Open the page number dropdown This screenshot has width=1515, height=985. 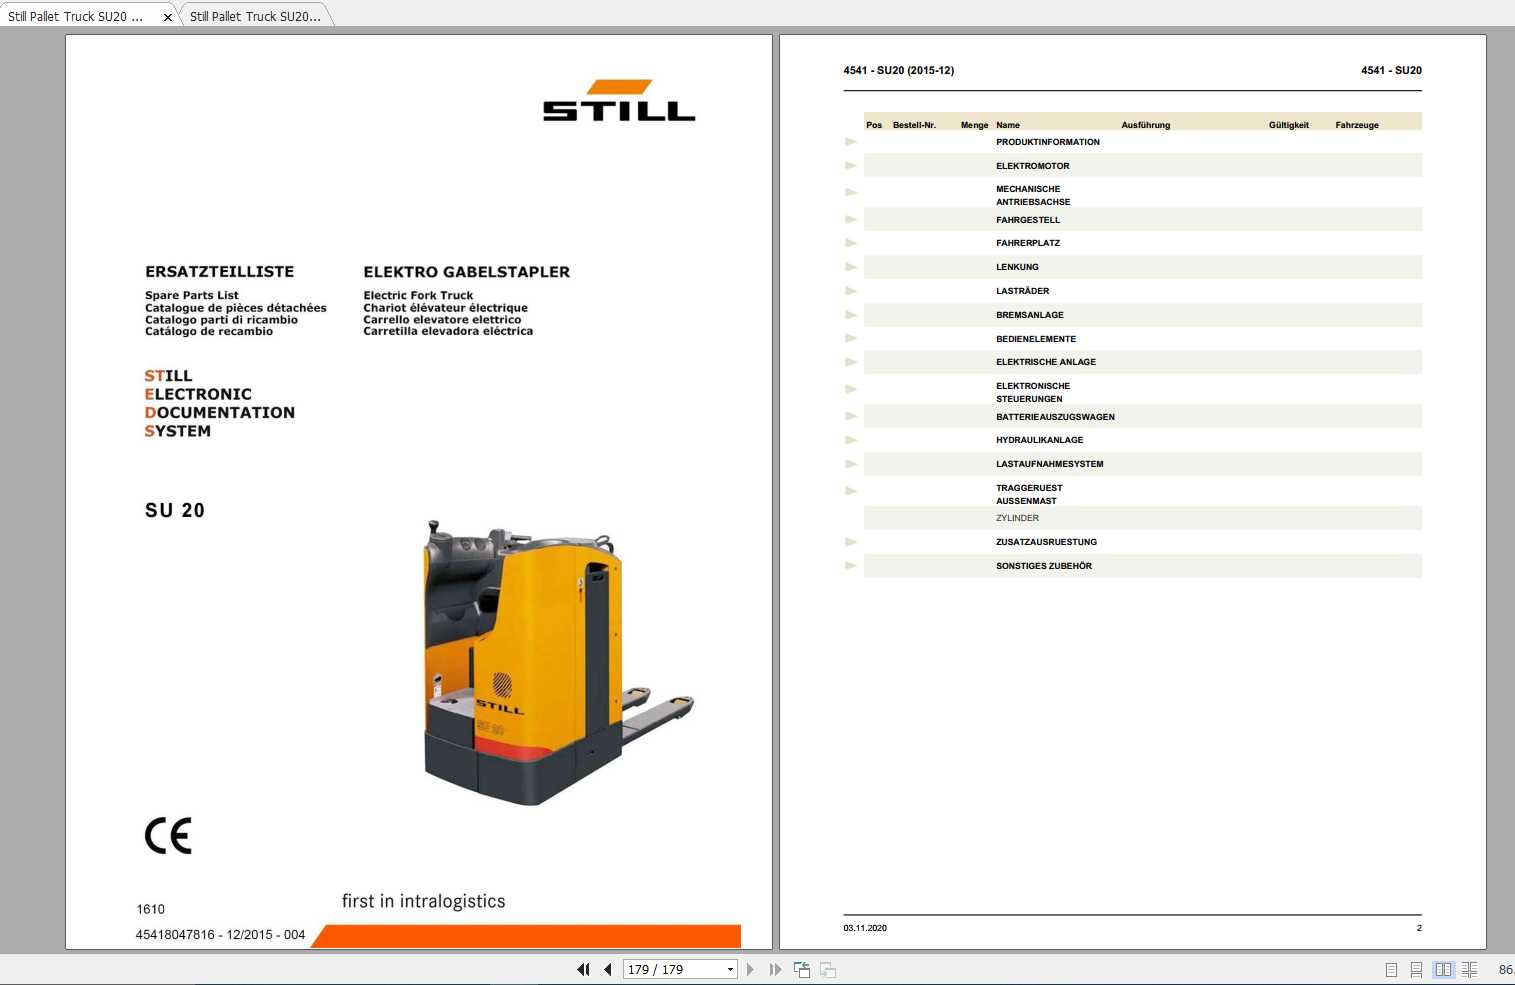click(730, 969)
